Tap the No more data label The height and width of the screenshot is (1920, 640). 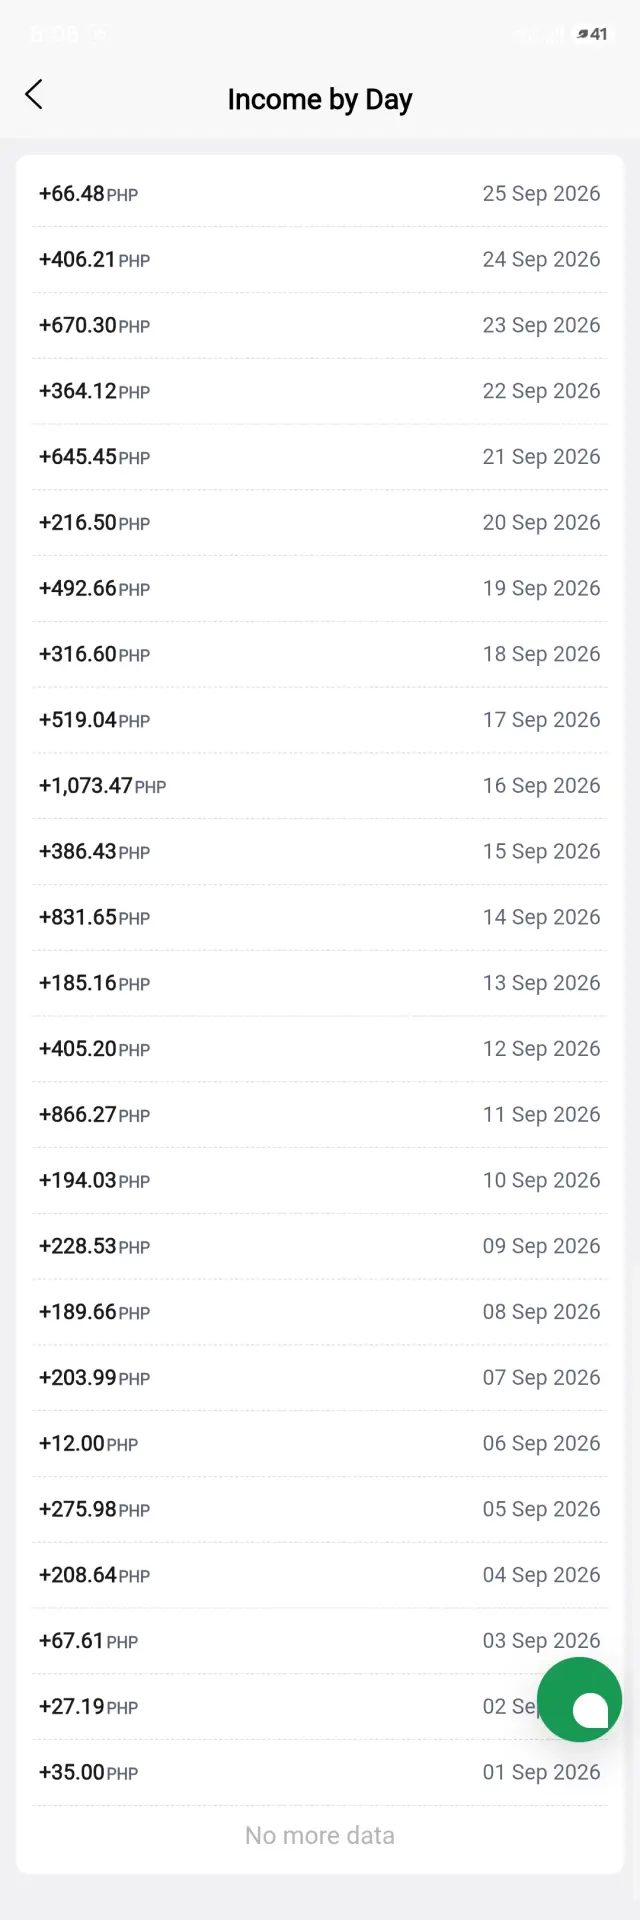tap(320, 1836)
